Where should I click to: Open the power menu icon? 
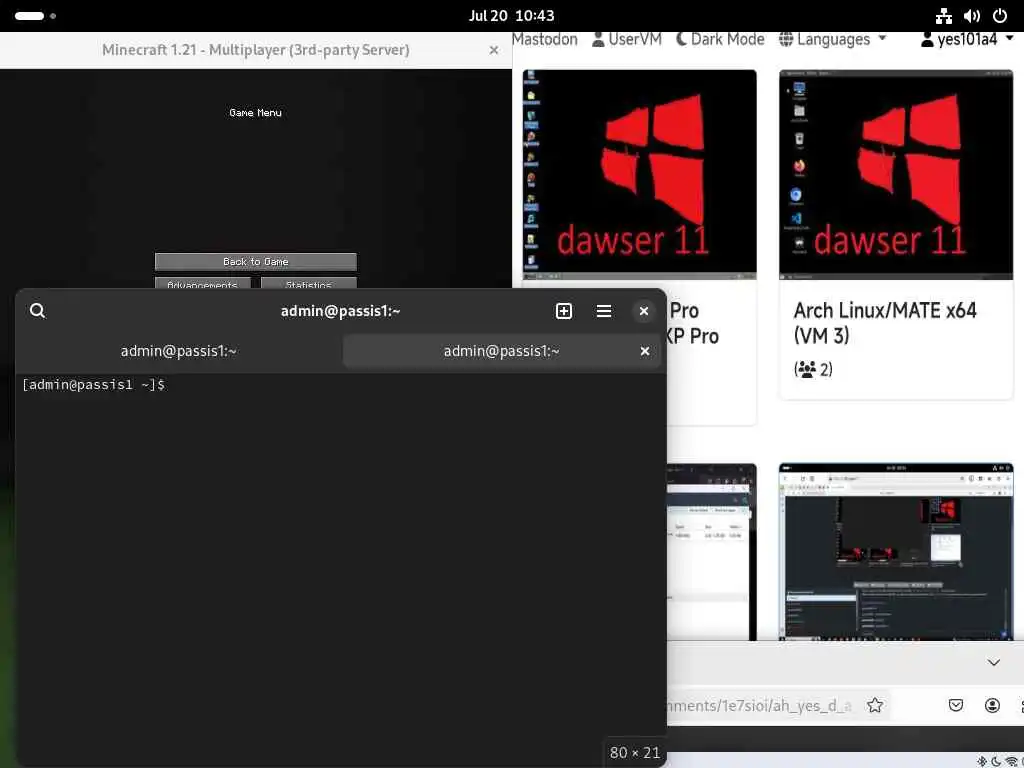[x=1000, y=16]
